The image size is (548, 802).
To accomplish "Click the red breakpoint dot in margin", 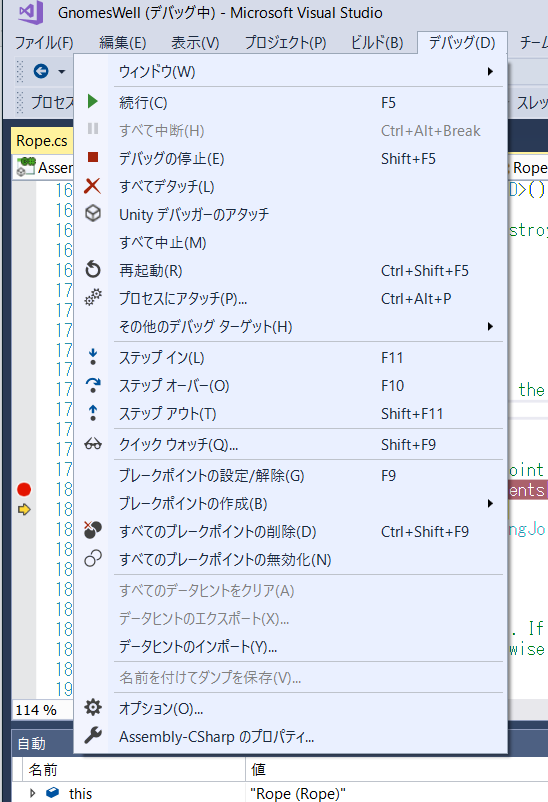I will 24,489.
